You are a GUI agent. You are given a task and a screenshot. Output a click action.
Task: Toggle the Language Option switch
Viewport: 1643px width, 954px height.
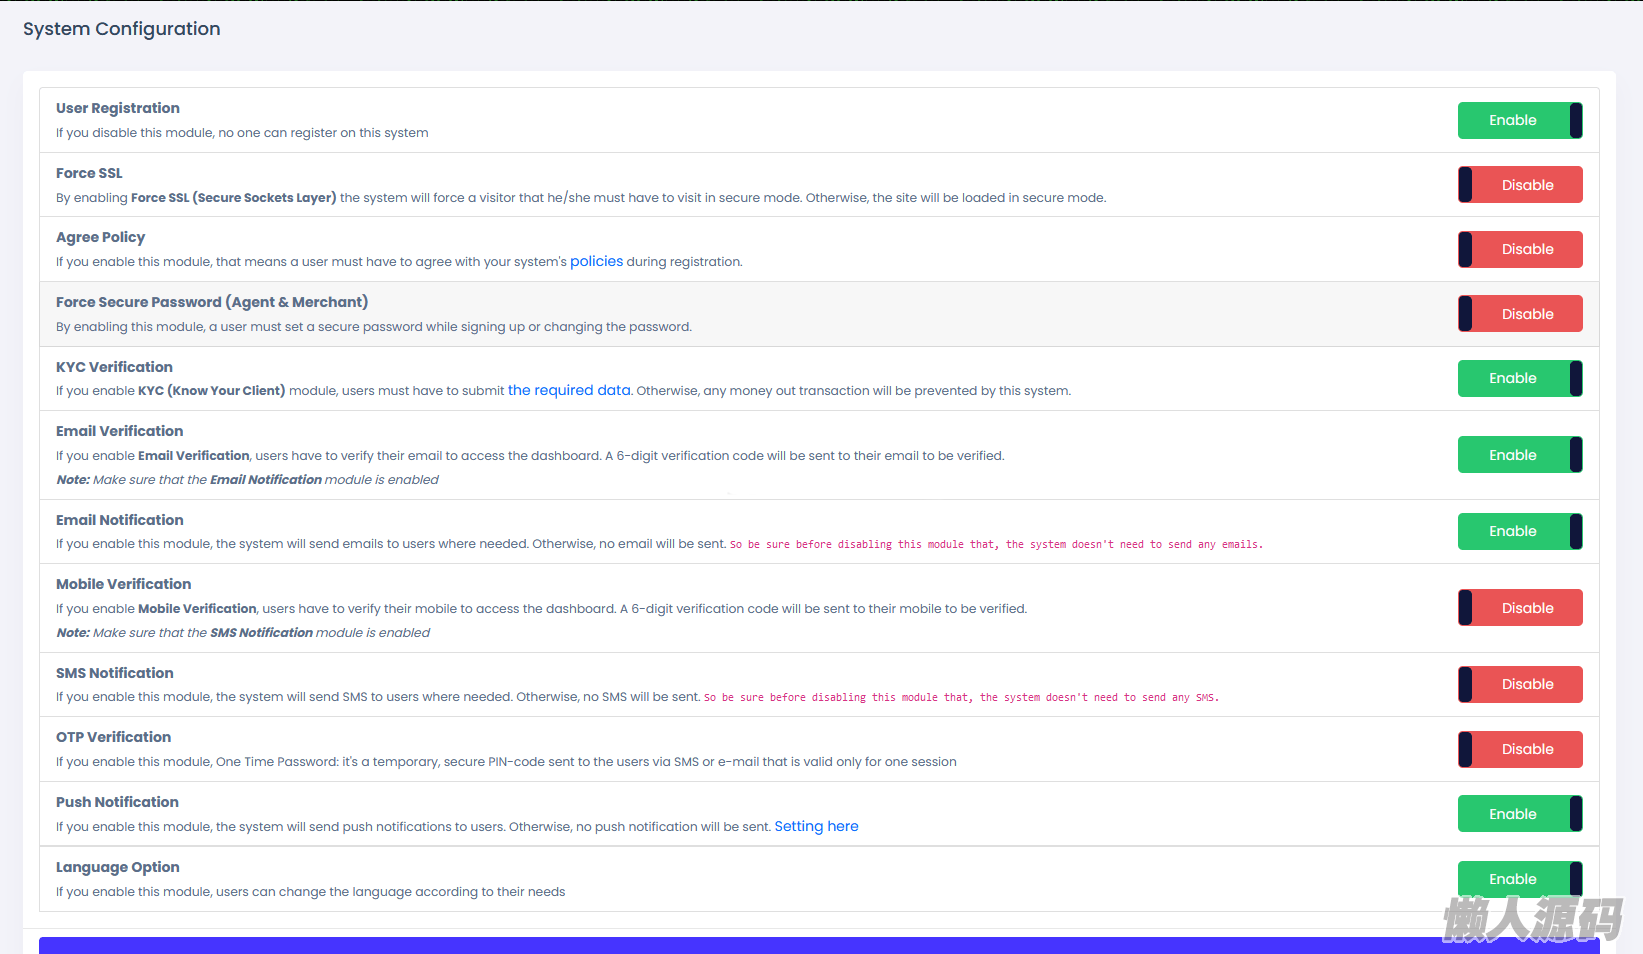1520,879
